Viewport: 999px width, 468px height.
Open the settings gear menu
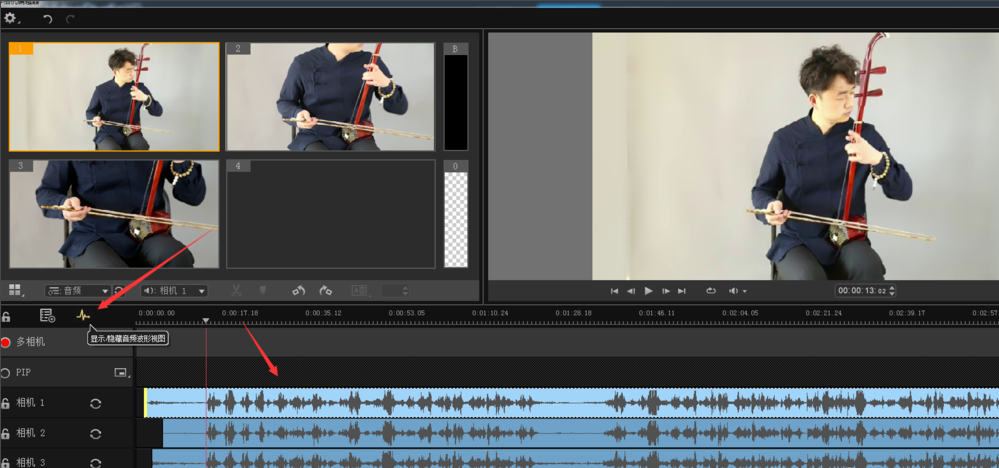[x=11, y=18]
